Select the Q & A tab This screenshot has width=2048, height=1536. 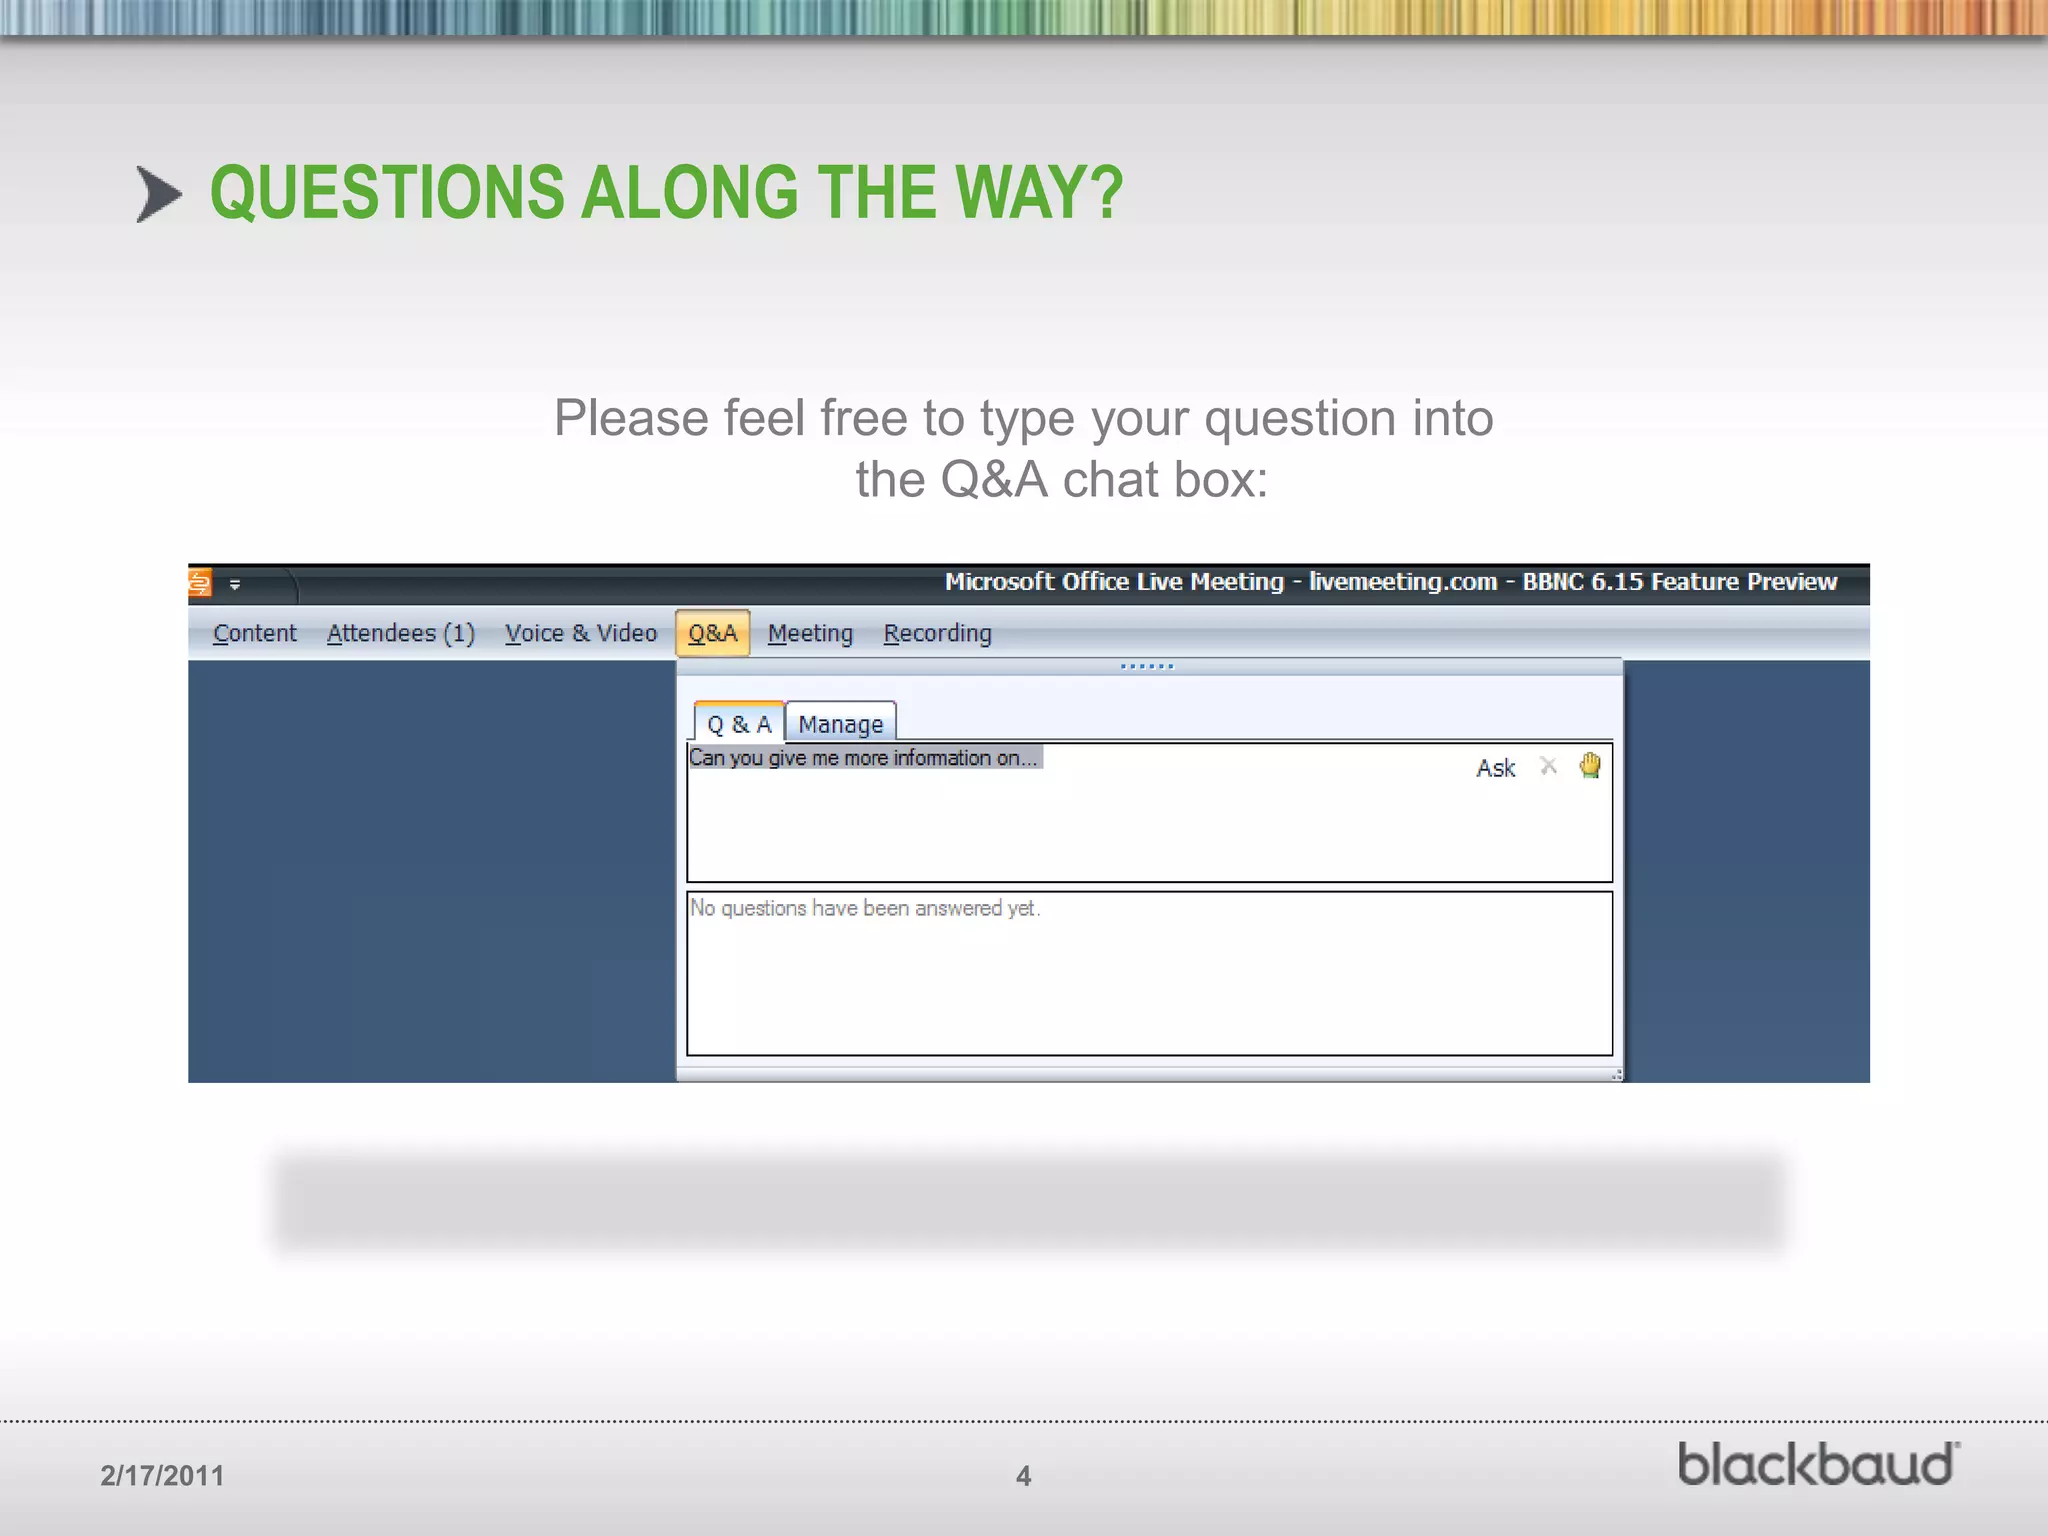(739, 724)
